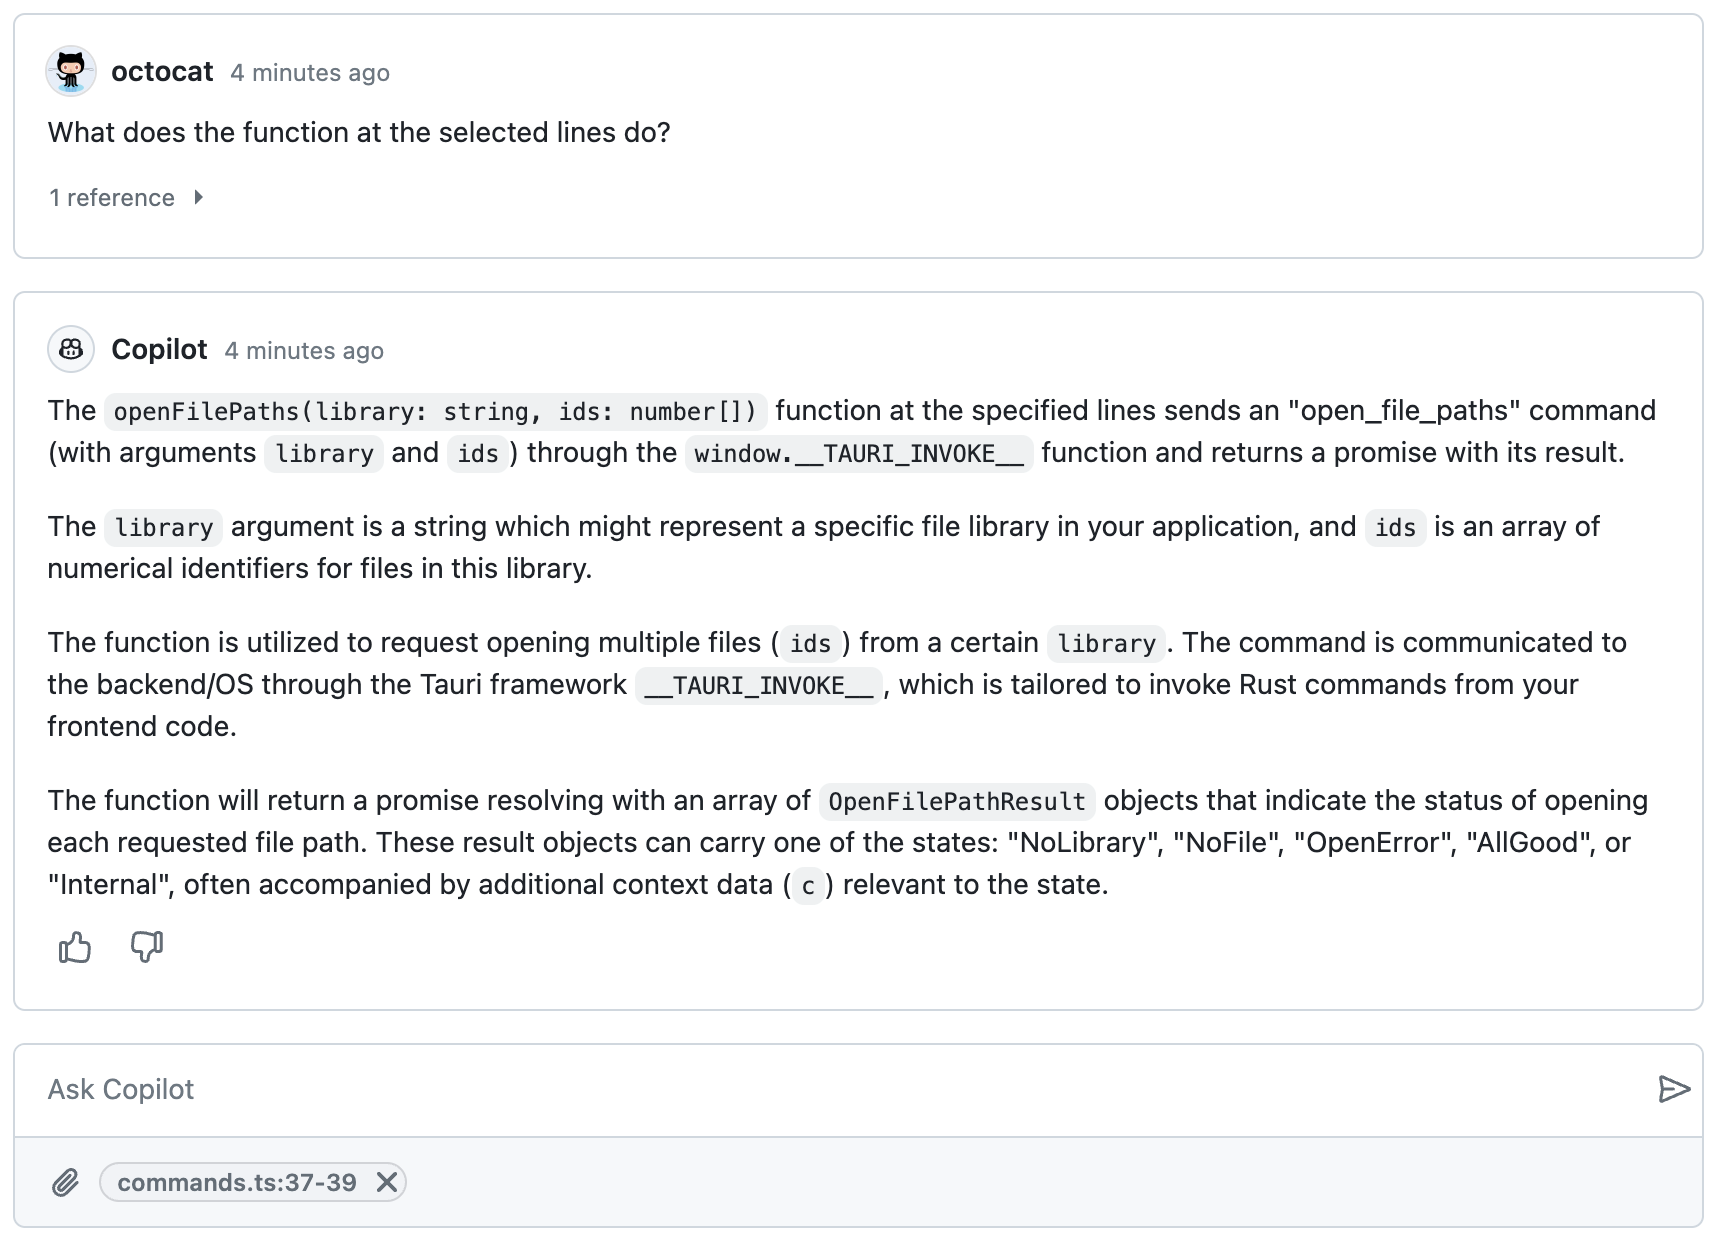Select the octocat username label
Viewport: 1720px width, 1246px height.
click(161, 71)
